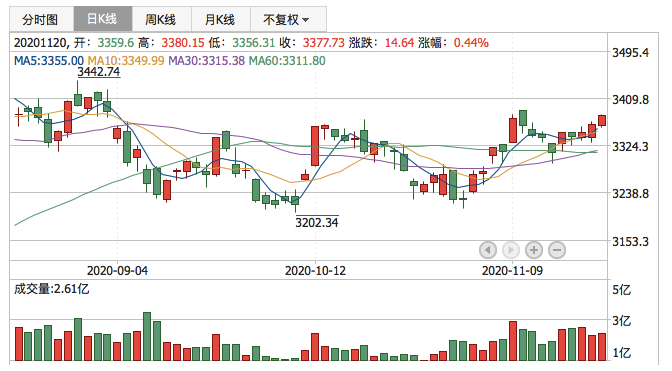Expand the 不复权 dropdown

click(288, 19)
